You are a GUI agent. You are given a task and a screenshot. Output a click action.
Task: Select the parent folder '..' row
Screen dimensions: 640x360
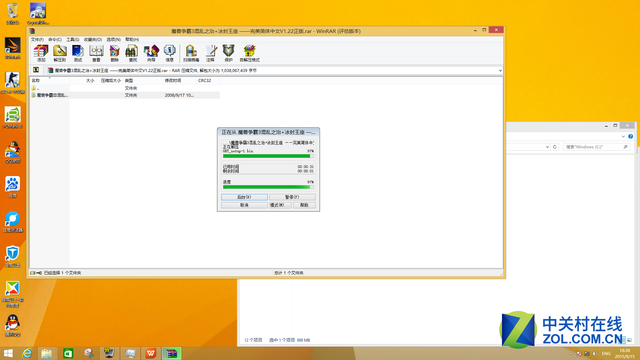pyautogui.click(x=125, y=88)
